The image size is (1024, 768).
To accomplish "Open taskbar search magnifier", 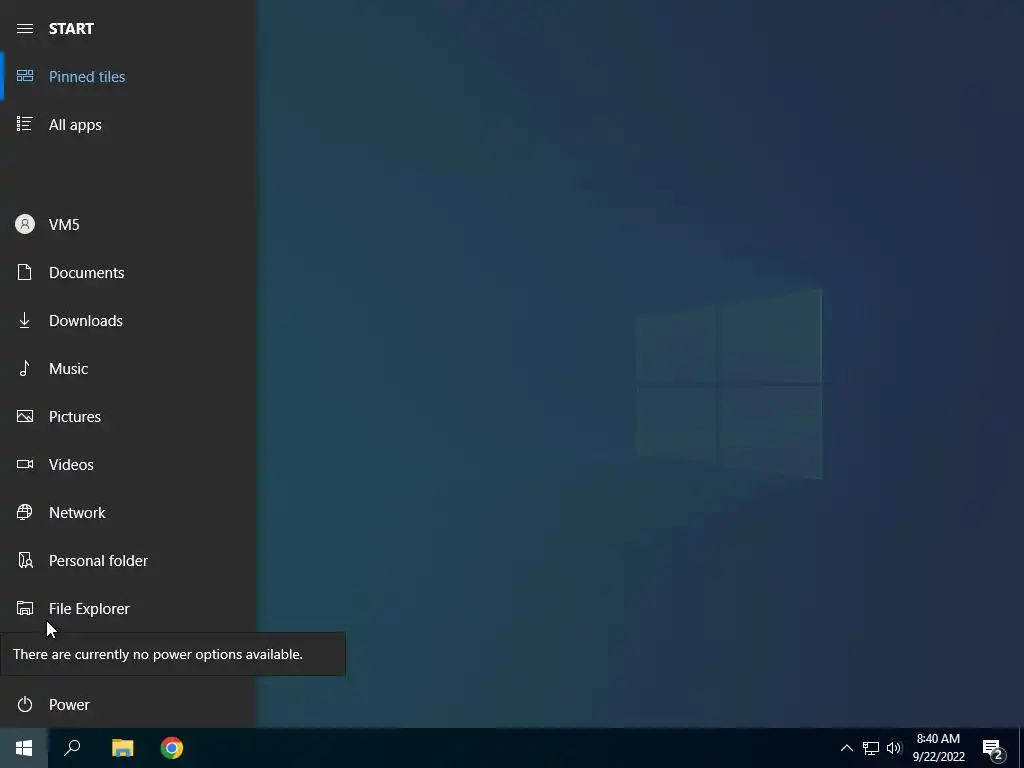I will tap(72, 748).
